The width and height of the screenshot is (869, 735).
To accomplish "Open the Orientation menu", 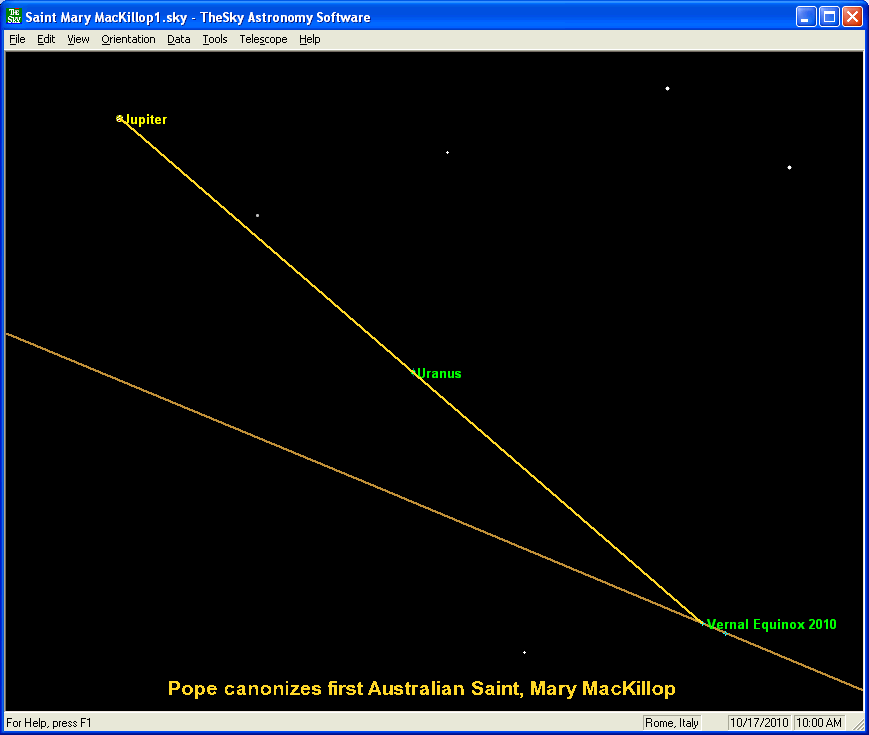I will point(128,39).
